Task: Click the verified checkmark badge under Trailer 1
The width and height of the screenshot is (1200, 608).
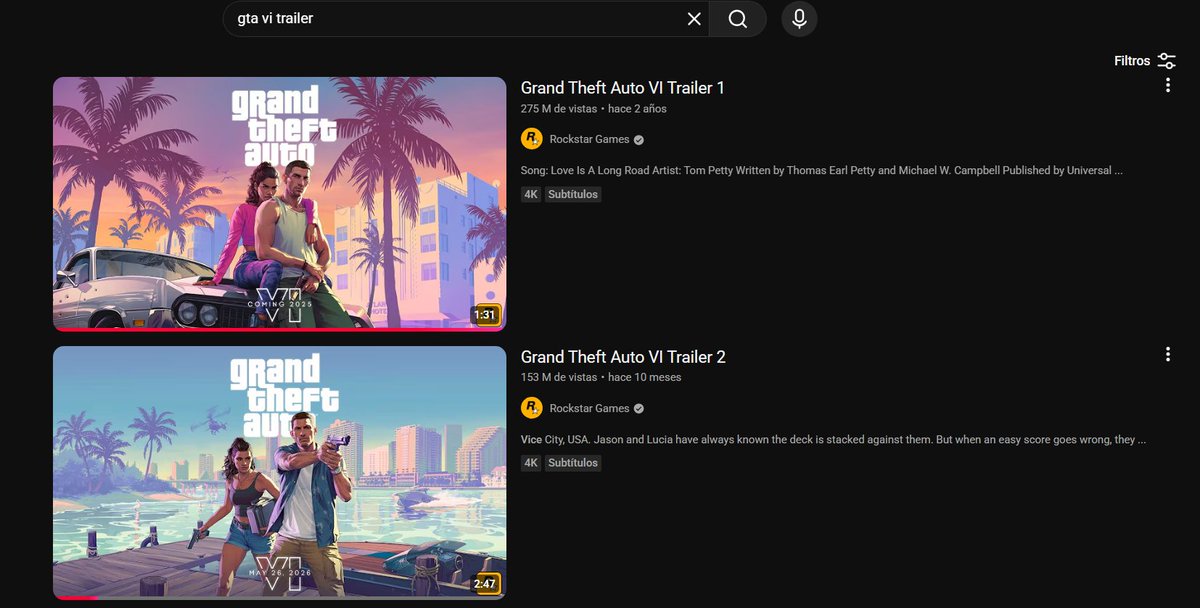Action: [x=639, y=140]
